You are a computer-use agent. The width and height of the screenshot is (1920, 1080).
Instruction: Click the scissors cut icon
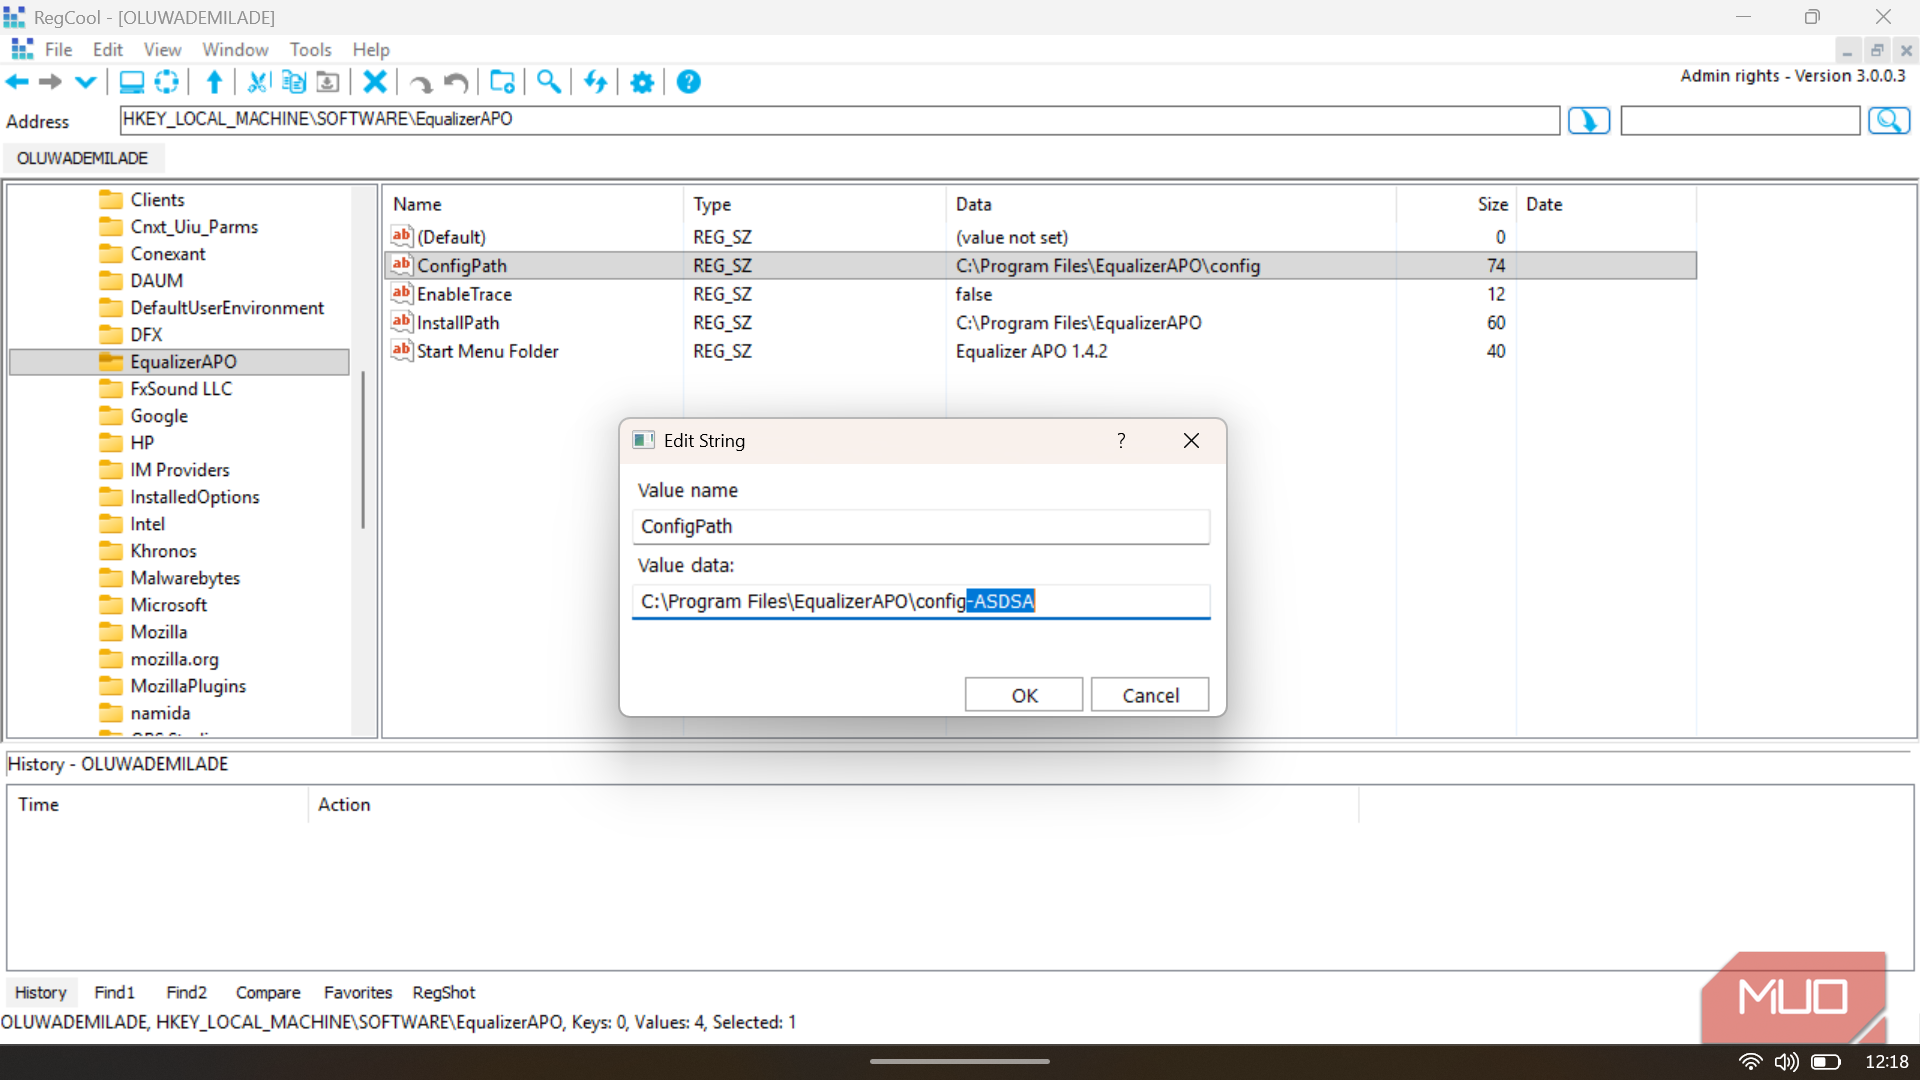(x=258, y=82)
